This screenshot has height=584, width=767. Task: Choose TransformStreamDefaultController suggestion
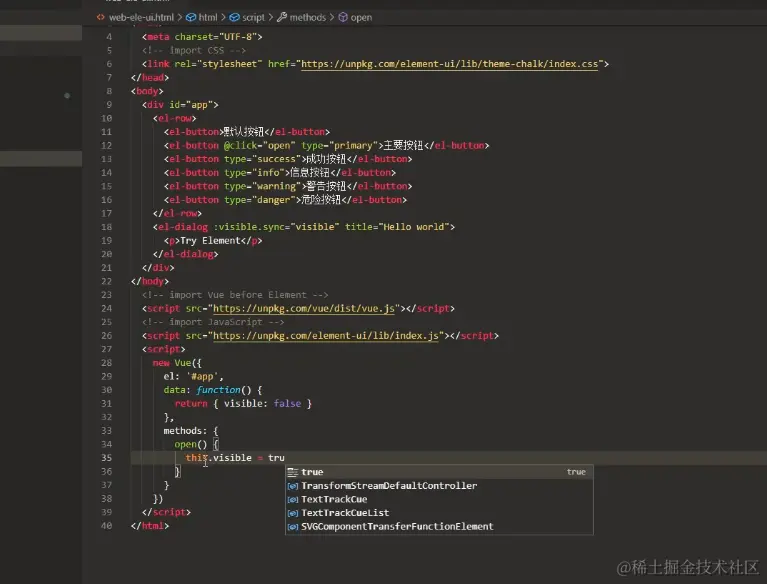tap(439, 486)
